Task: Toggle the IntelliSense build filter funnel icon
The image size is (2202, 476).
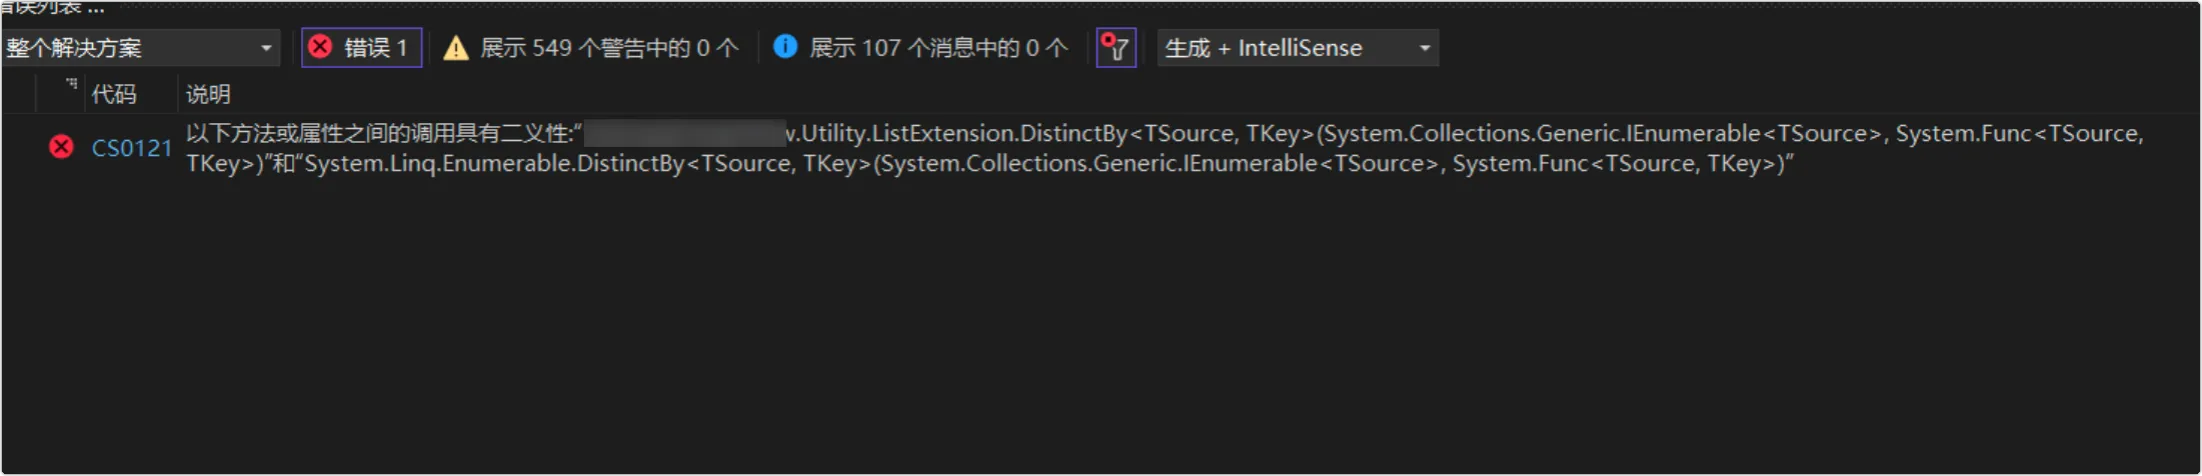Action: [1116, 47]
